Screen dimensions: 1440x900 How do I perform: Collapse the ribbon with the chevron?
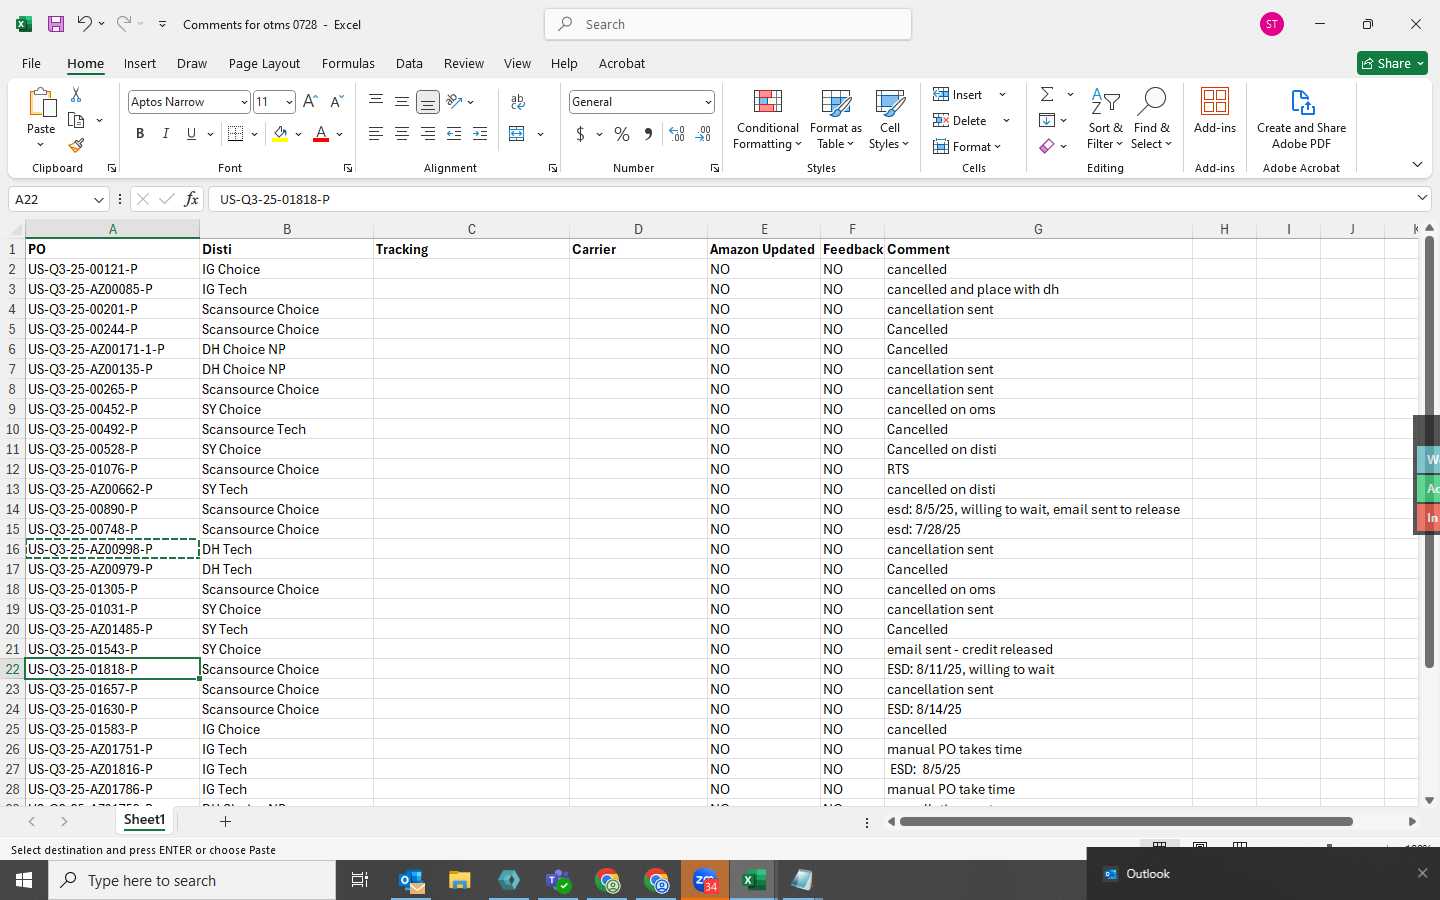[1417, 164]
